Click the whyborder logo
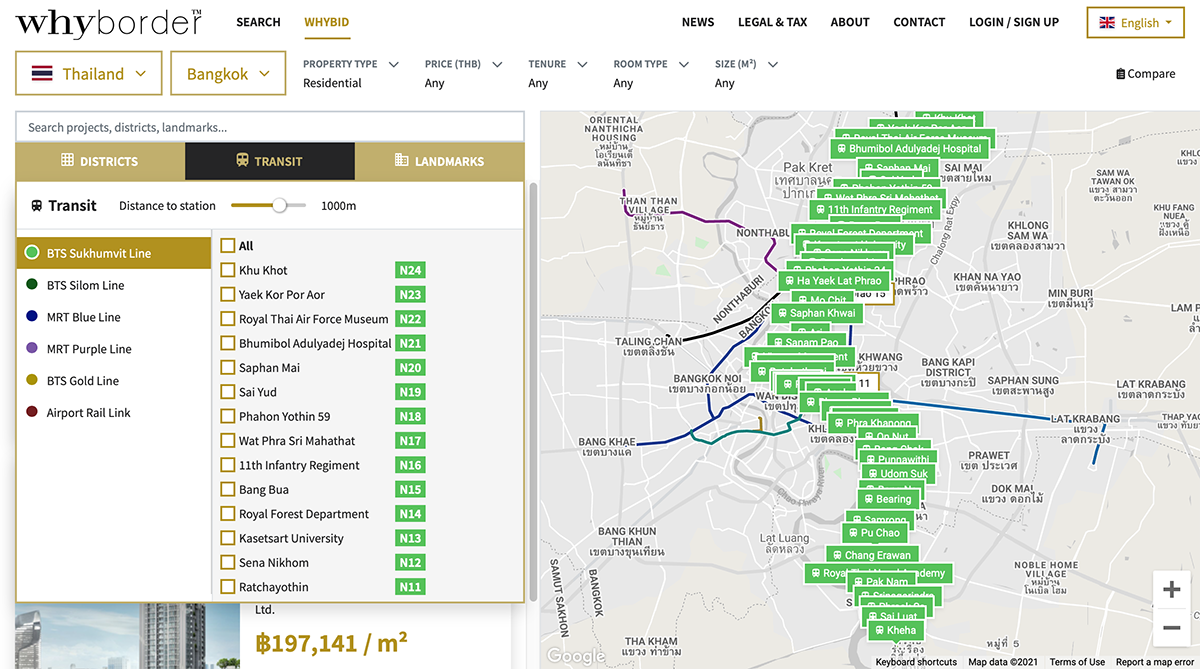1200x669 pixels. tap(109, 22)
